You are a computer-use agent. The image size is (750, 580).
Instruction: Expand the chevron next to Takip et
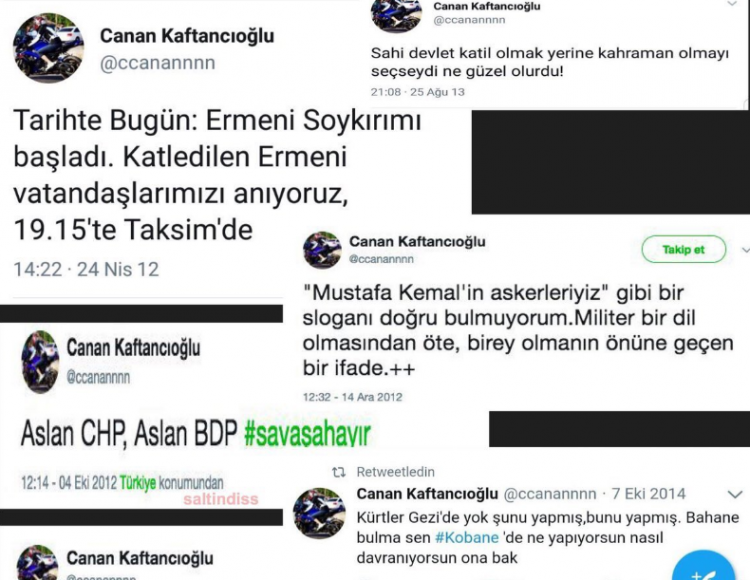pyautogui.click(x=745, y=250)
